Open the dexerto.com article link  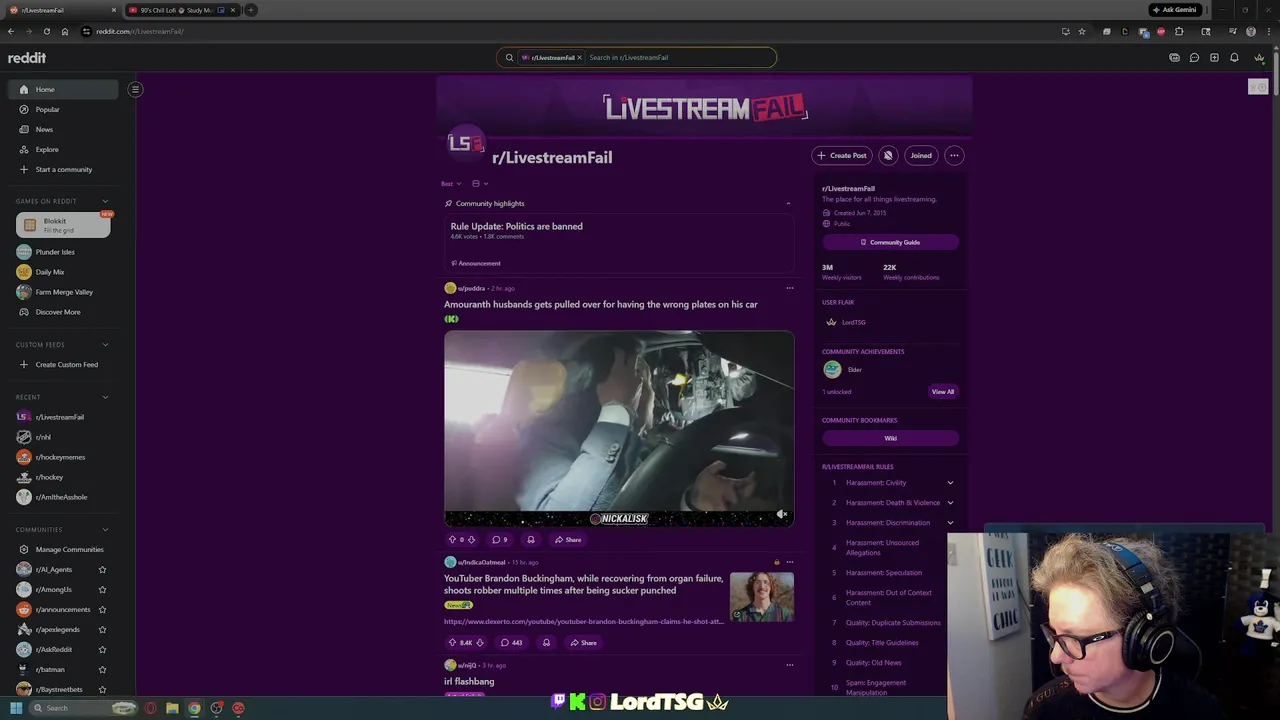pos(584,622)
